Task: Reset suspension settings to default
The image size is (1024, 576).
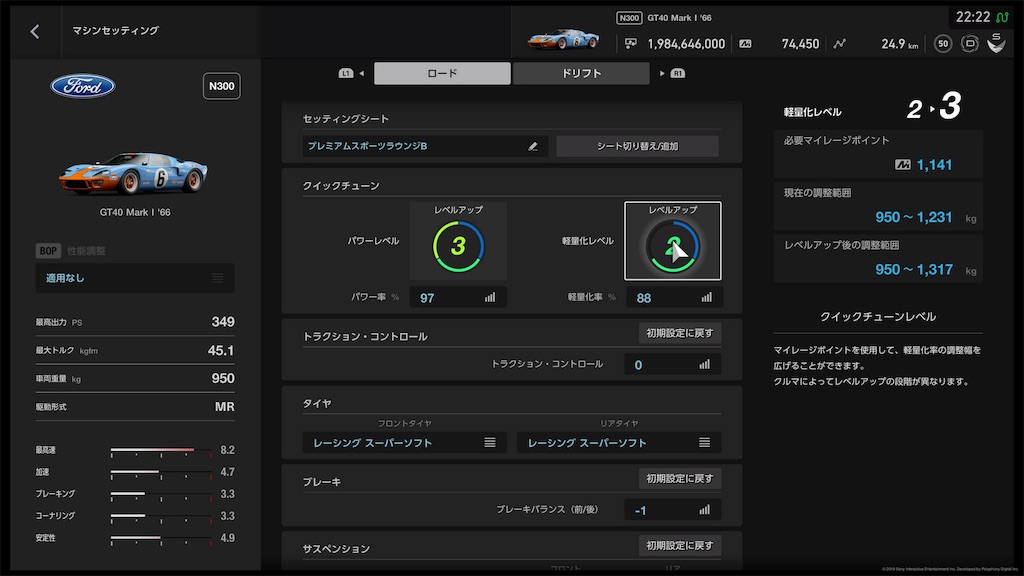Action: (680, 545)
